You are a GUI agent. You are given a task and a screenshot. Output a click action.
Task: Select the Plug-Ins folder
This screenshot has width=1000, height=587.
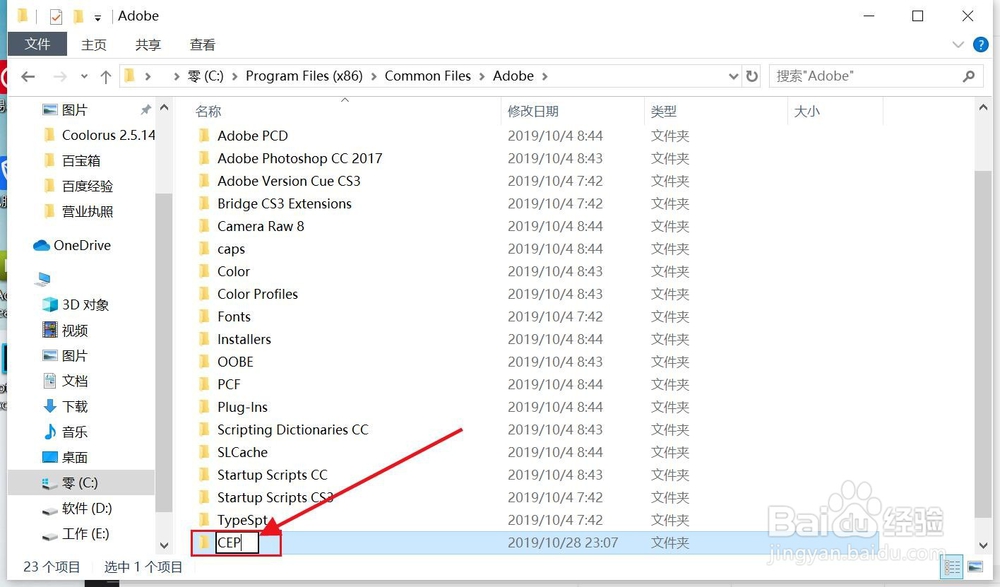click(x=242, y=407)
